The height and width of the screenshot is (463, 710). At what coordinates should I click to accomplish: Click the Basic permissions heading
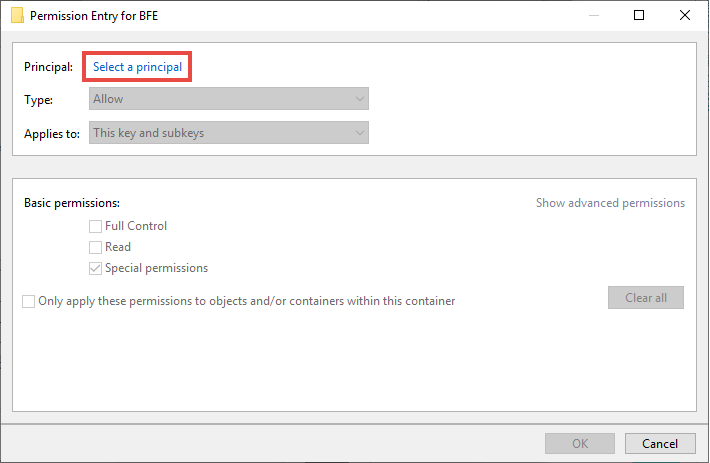[72, 203]
